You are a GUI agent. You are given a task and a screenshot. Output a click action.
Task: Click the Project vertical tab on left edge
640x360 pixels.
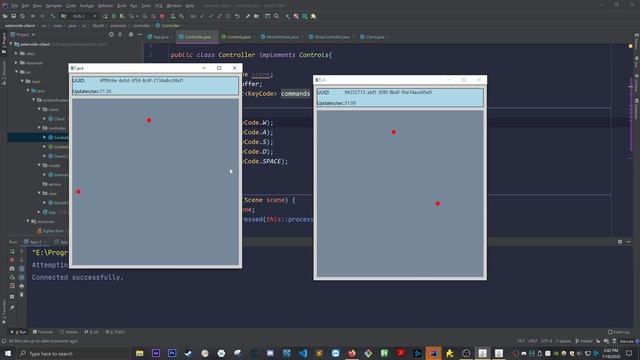4,43
